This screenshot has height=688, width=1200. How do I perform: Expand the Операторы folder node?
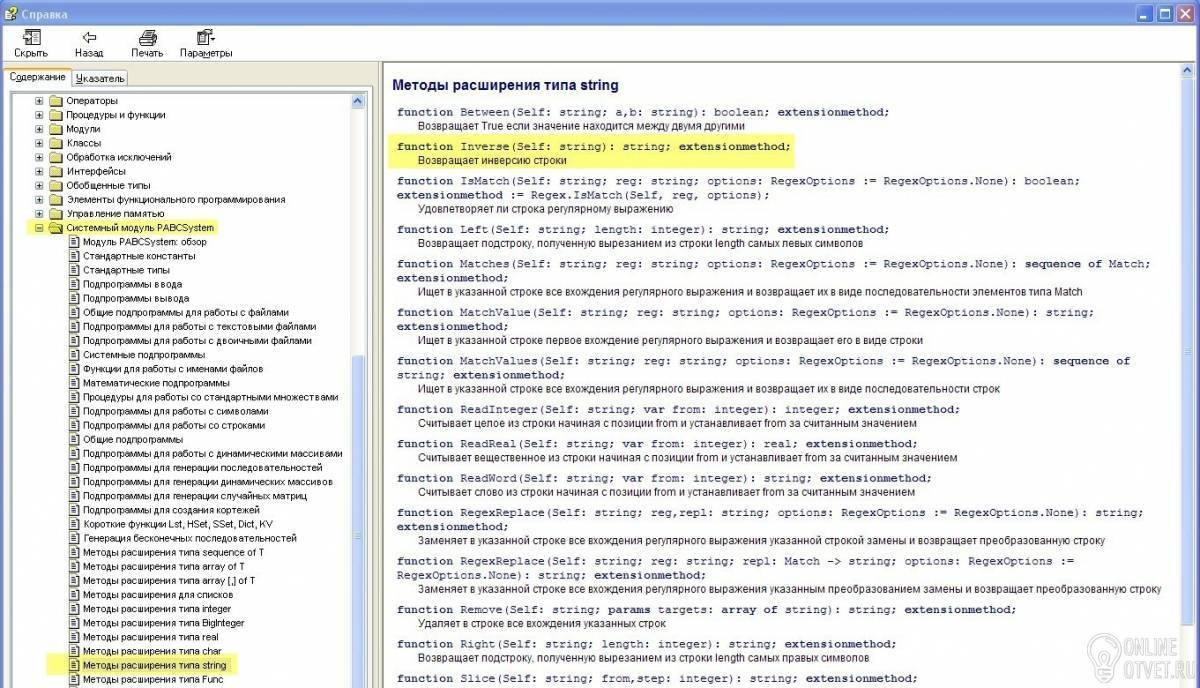coord(40,101)
